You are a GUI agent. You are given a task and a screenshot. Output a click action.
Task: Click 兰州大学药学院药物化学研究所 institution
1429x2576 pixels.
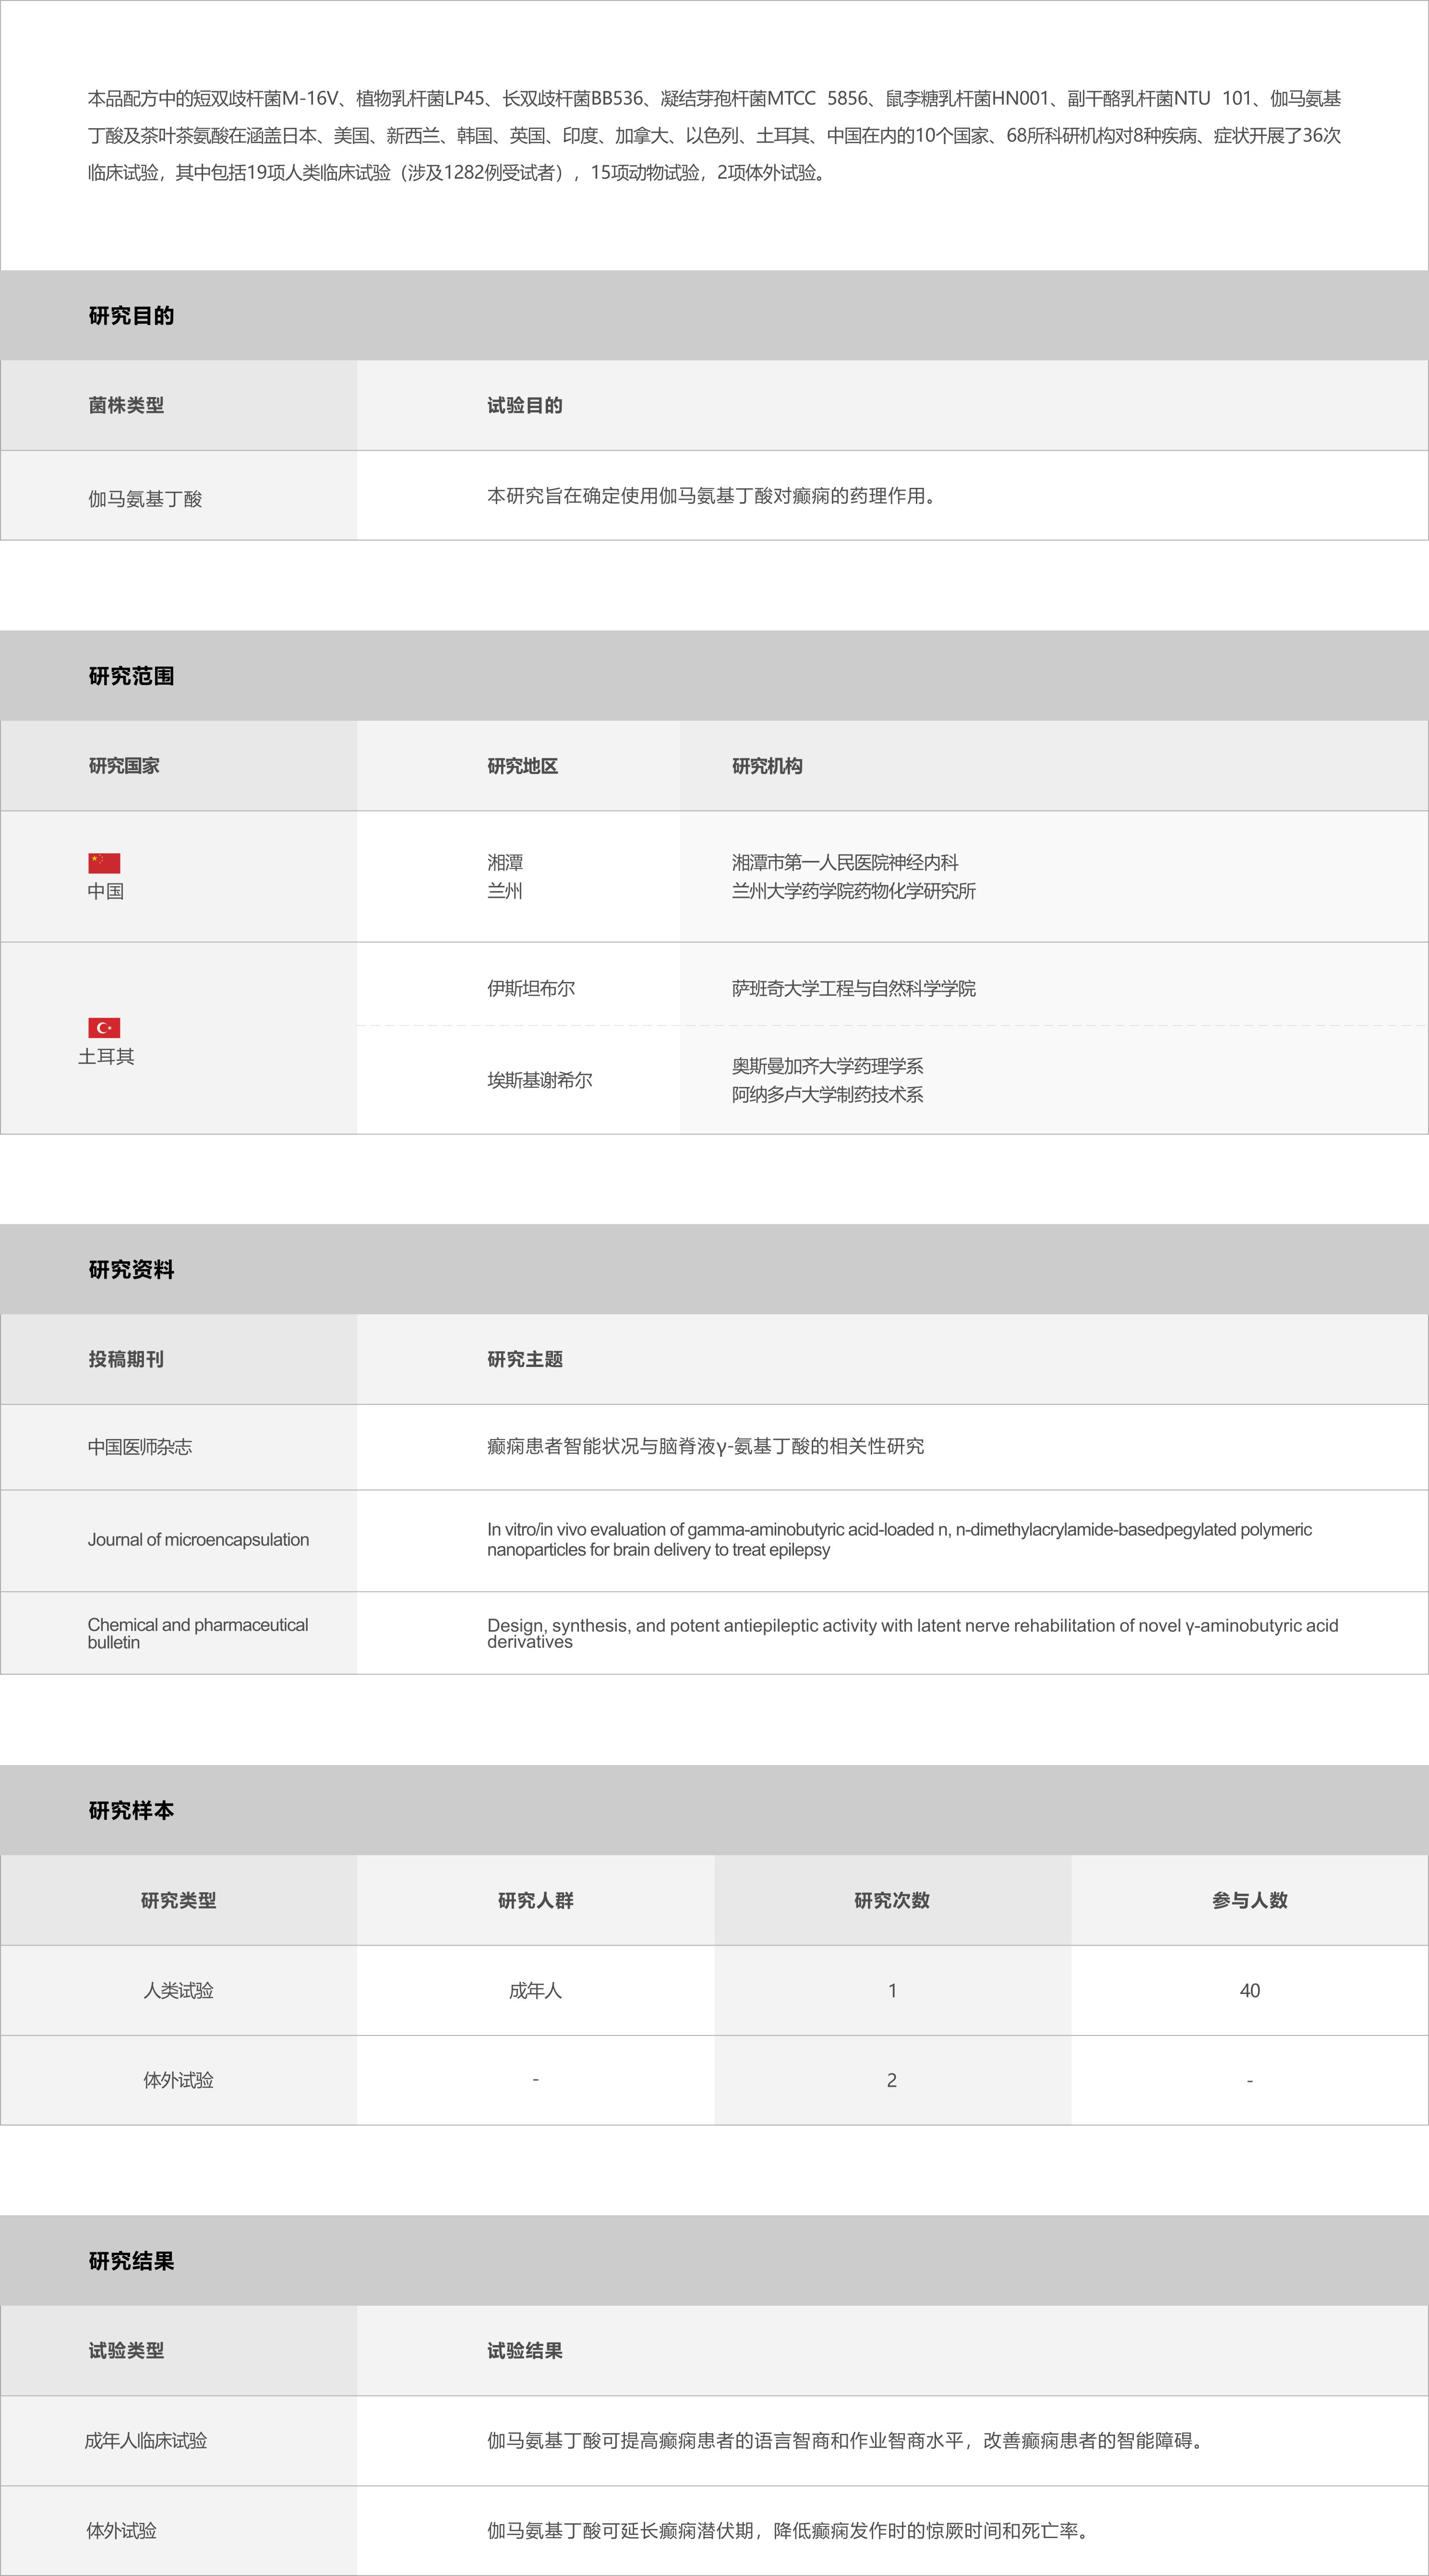point(854,891)
